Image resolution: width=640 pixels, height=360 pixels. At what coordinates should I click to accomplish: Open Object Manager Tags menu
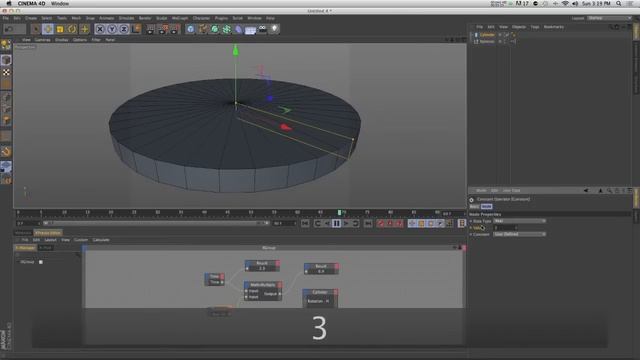pyautogui.click(x=535, y=27)
